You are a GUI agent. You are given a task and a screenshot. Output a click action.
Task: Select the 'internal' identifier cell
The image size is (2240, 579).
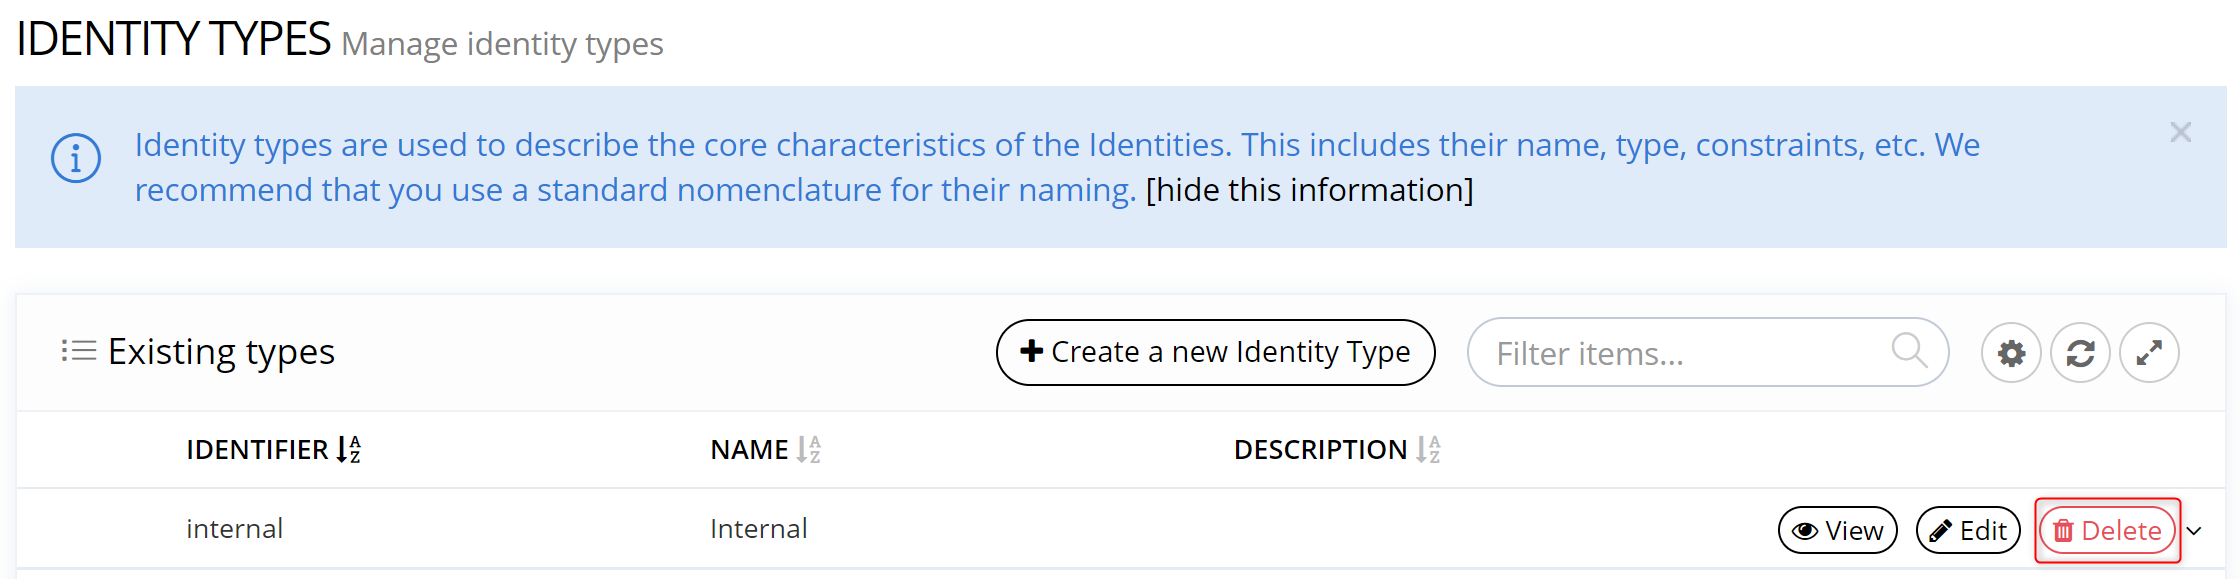(x=235, y=529)
